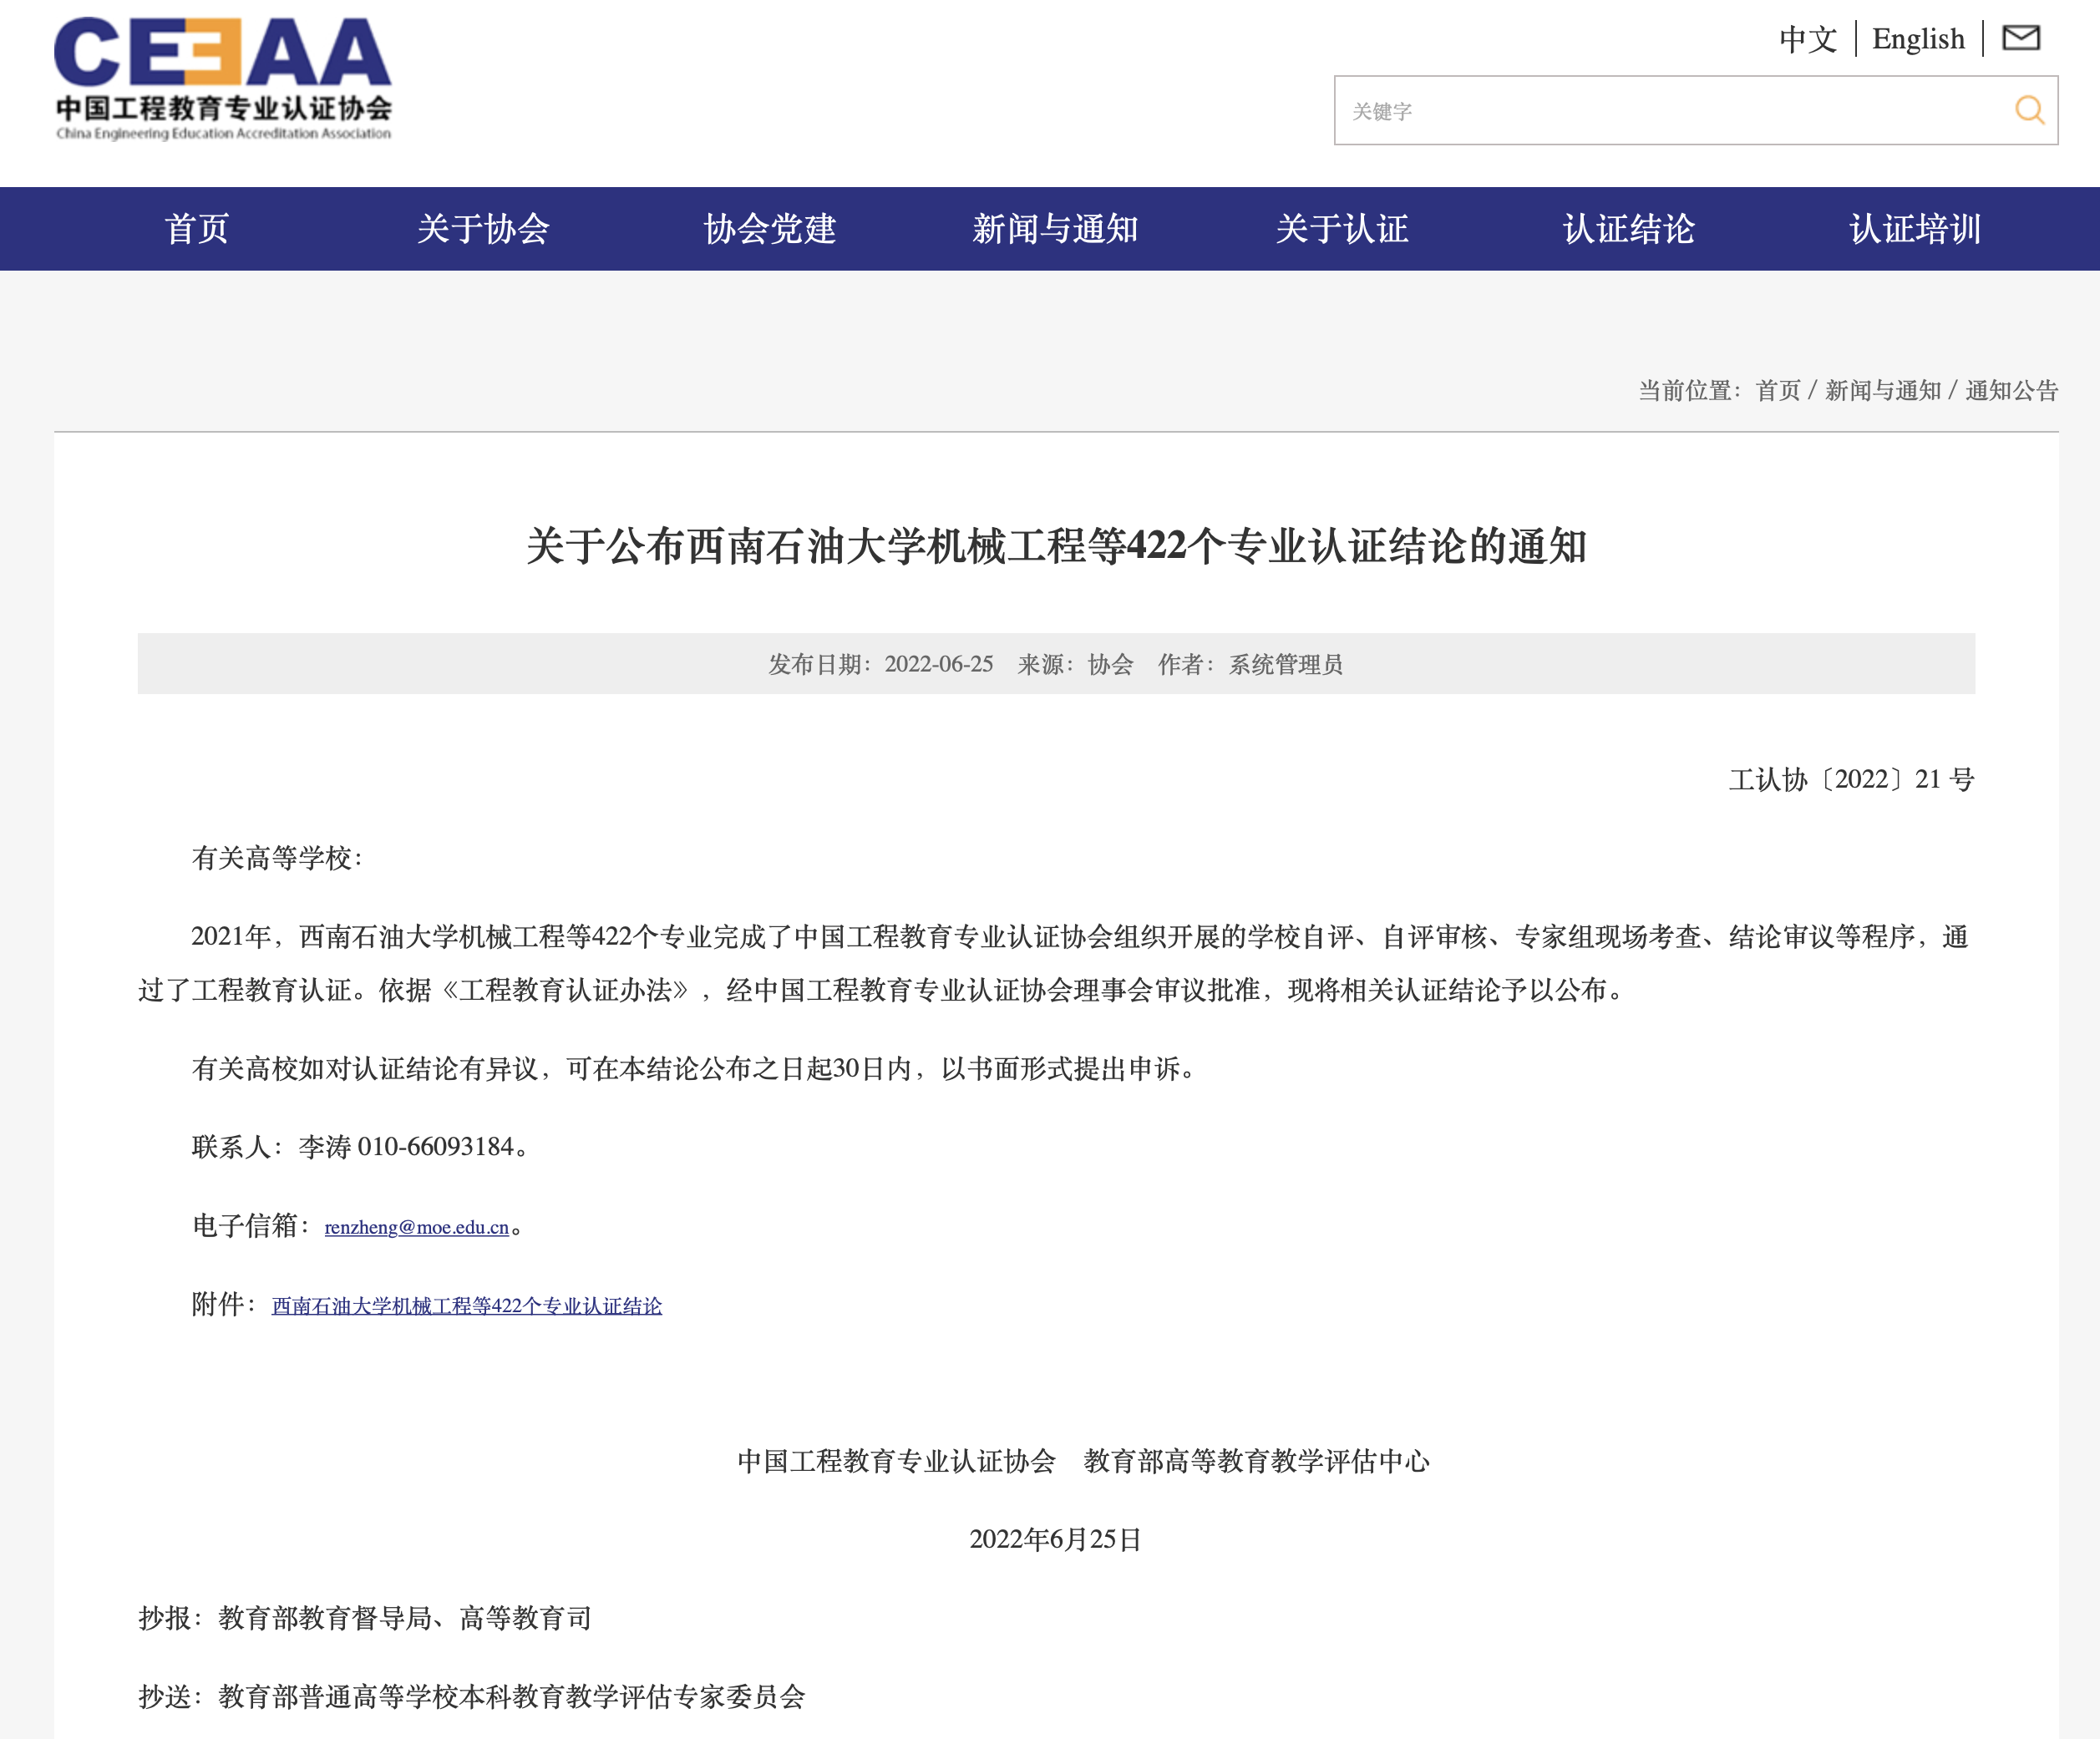Viewport: 2100px width, 1739px height.
Task: Click the publish date 2022-06-25
Action: (939, 664)
